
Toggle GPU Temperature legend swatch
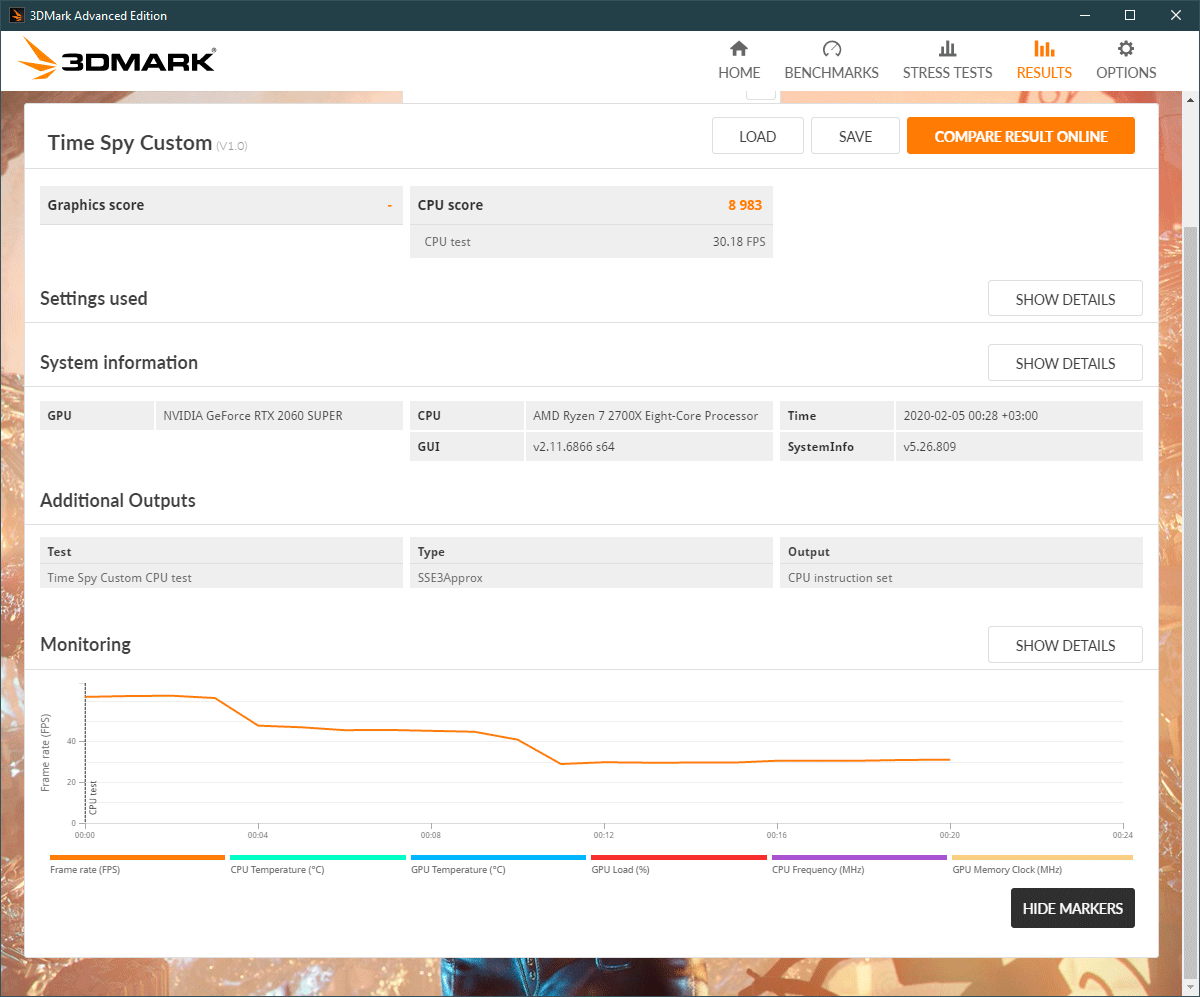[498, 857]
